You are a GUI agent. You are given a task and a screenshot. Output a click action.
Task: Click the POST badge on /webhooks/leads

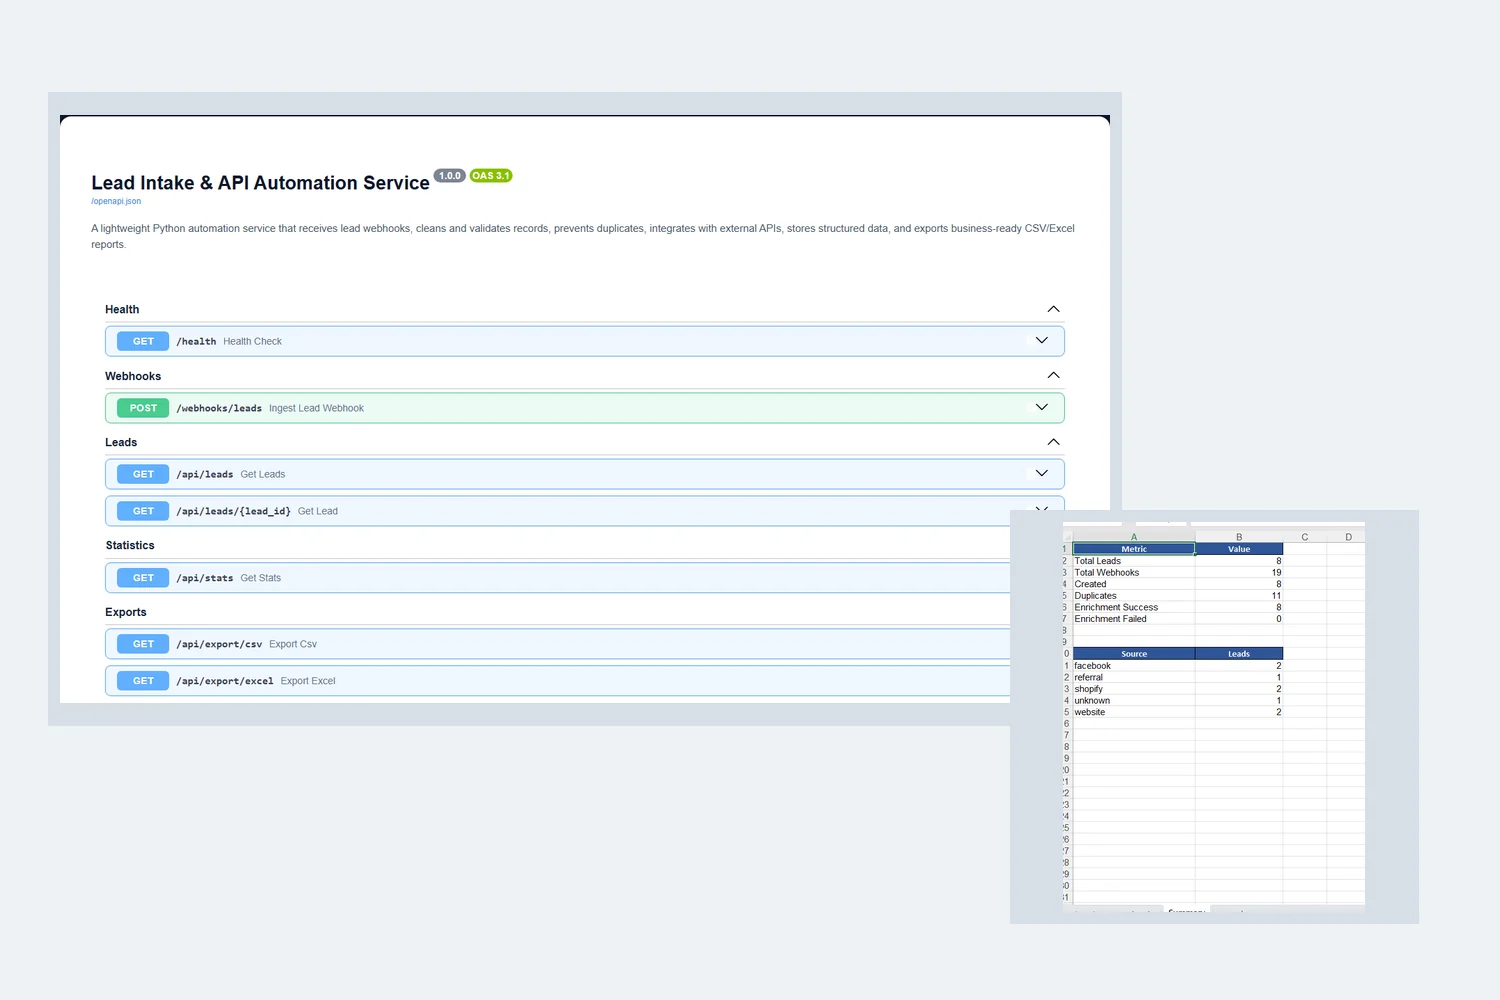(x=143, y=408)
